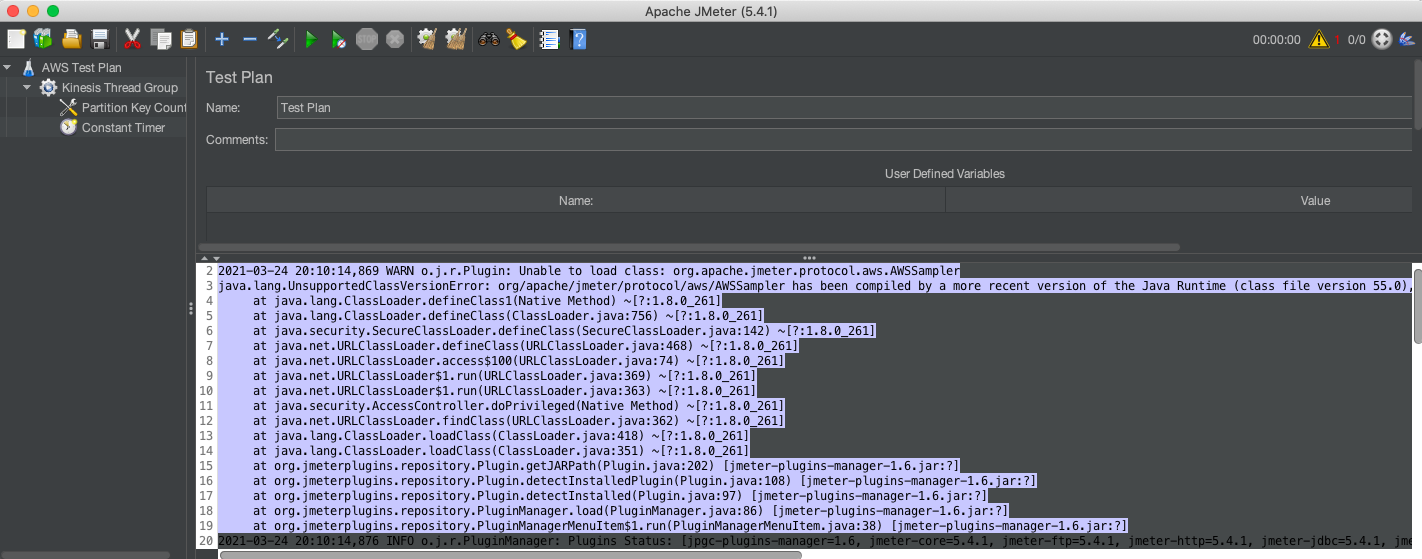
Task: Collapse the AWS Test Plan tree node
Action: 8,67
